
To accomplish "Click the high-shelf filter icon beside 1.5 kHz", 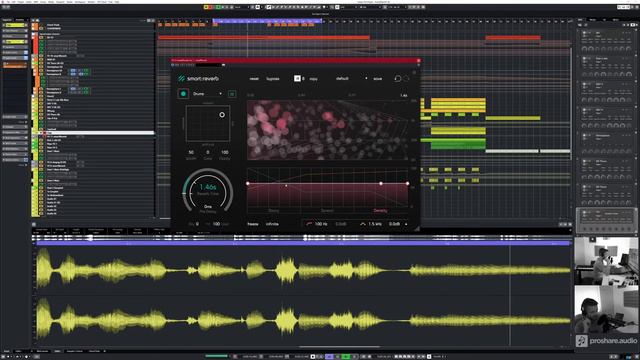I will (362, 224).
